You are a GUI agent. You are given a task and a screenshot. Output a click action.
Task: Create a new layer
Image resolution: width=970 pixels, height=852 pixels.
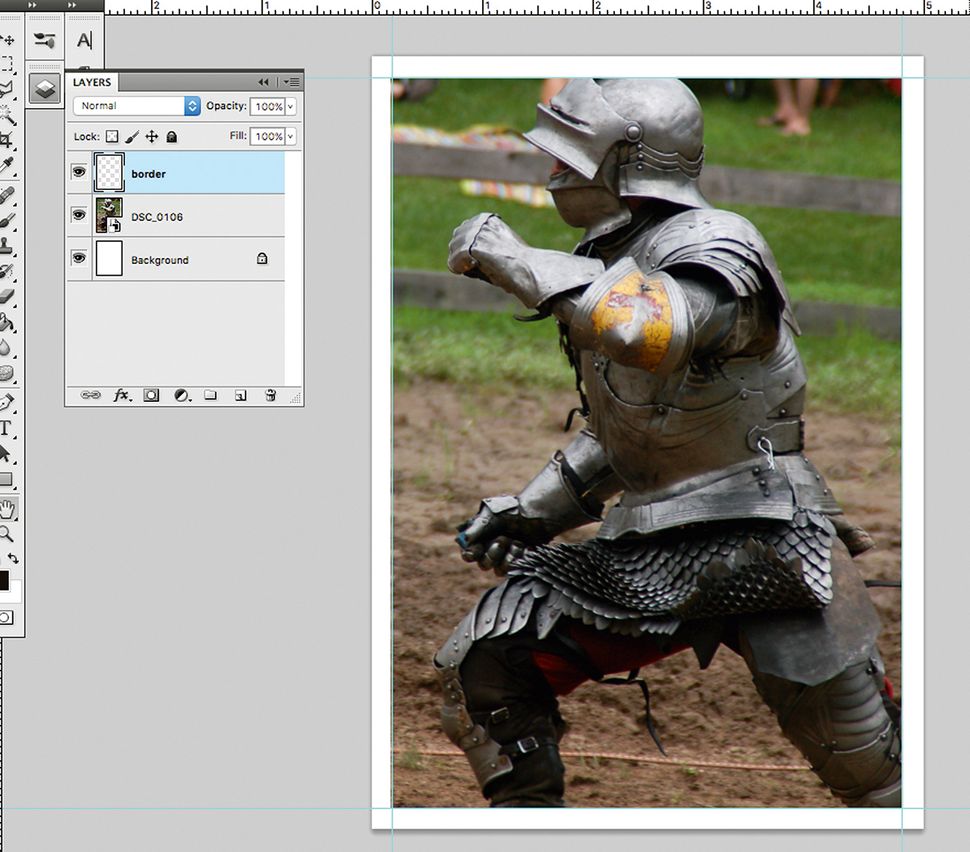239,395
